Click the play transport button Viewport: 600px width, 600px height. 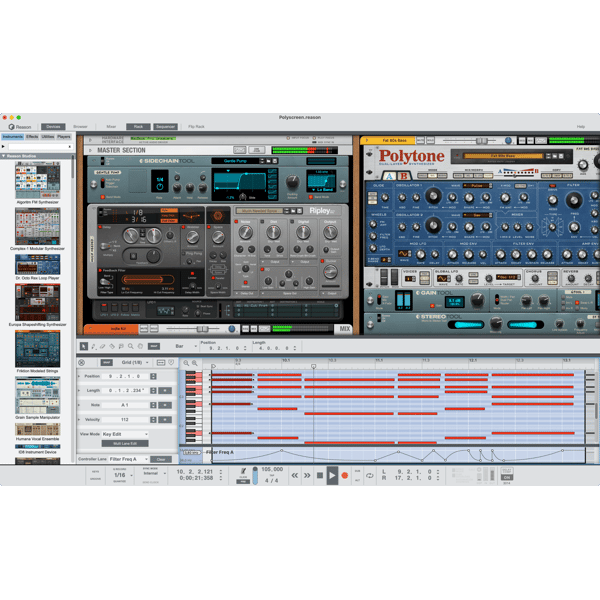[332, 476]
